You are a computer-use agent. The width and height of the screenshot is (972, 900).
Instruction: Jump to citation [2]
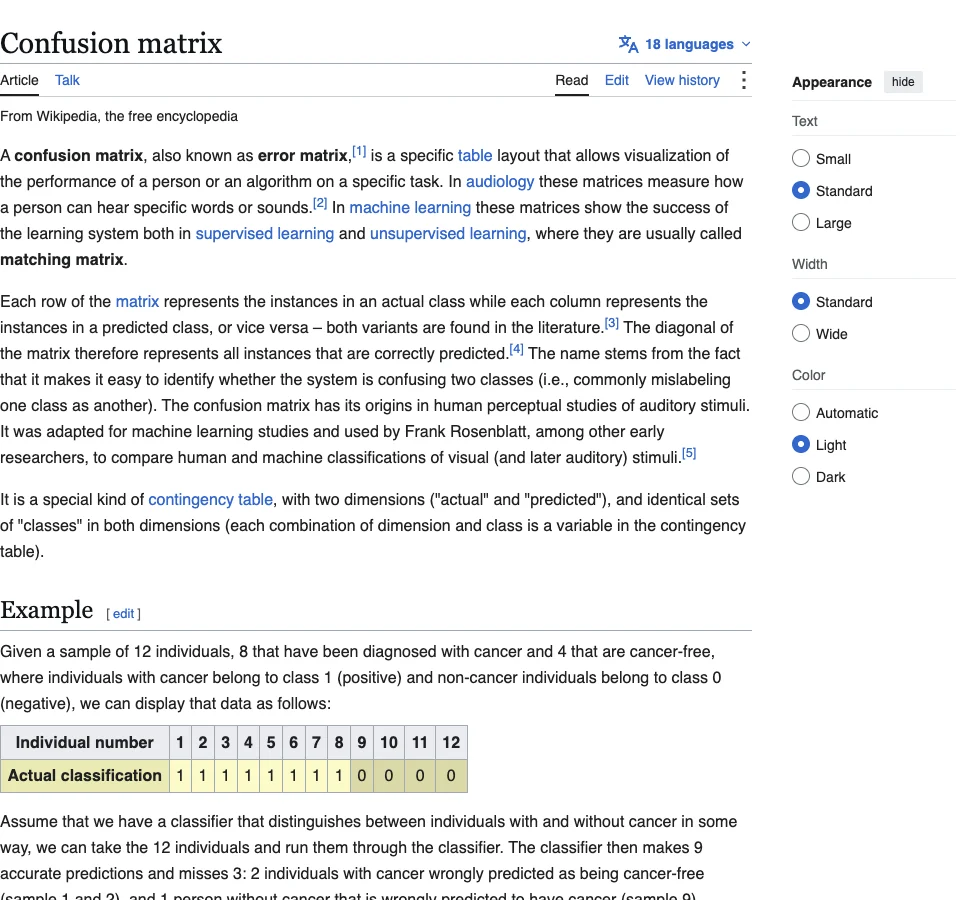tap(320, 203)
